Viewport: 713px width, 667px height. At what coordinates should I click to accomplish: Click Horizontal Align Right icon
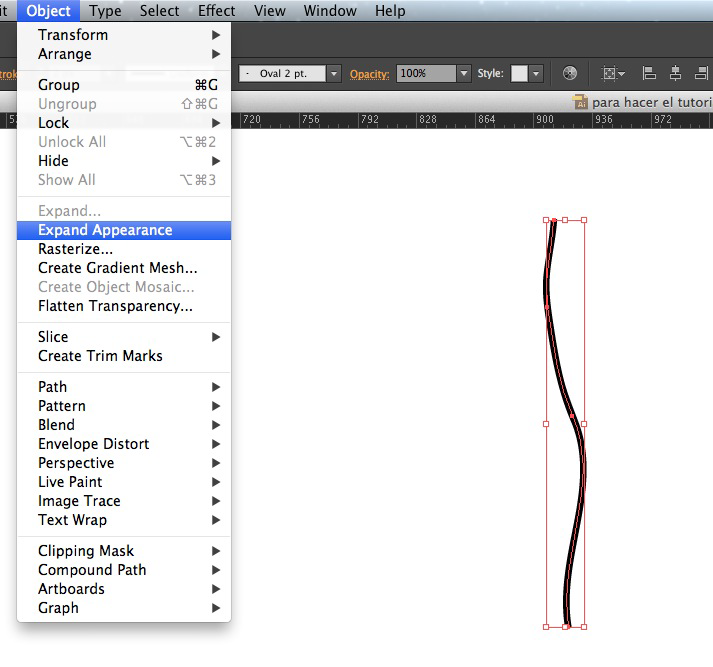tap(702, 73)
